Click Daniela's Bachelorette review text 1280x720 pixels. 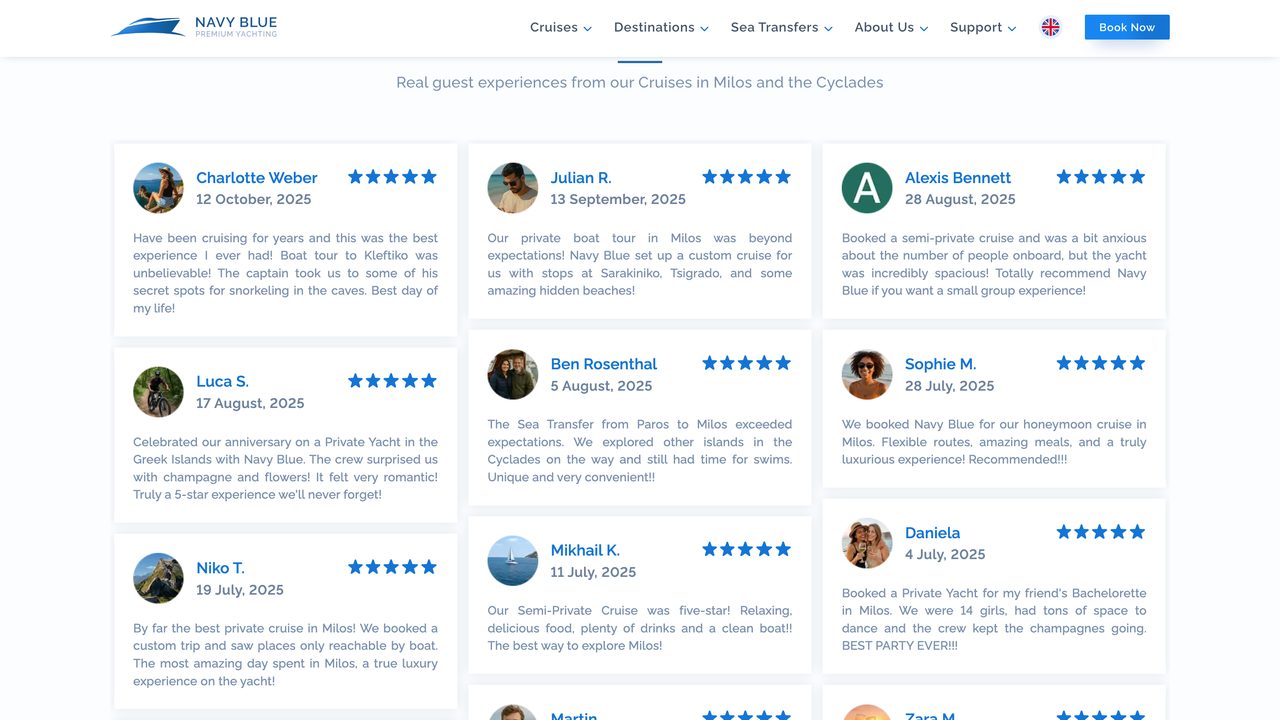point(994,619)
